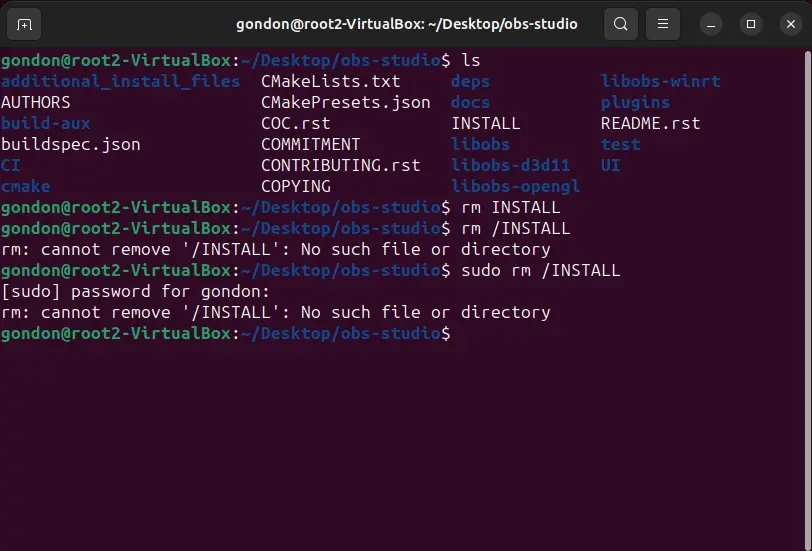Close the terminal window
The width and height of the screenshot is (812, 551).
(791, 24)
